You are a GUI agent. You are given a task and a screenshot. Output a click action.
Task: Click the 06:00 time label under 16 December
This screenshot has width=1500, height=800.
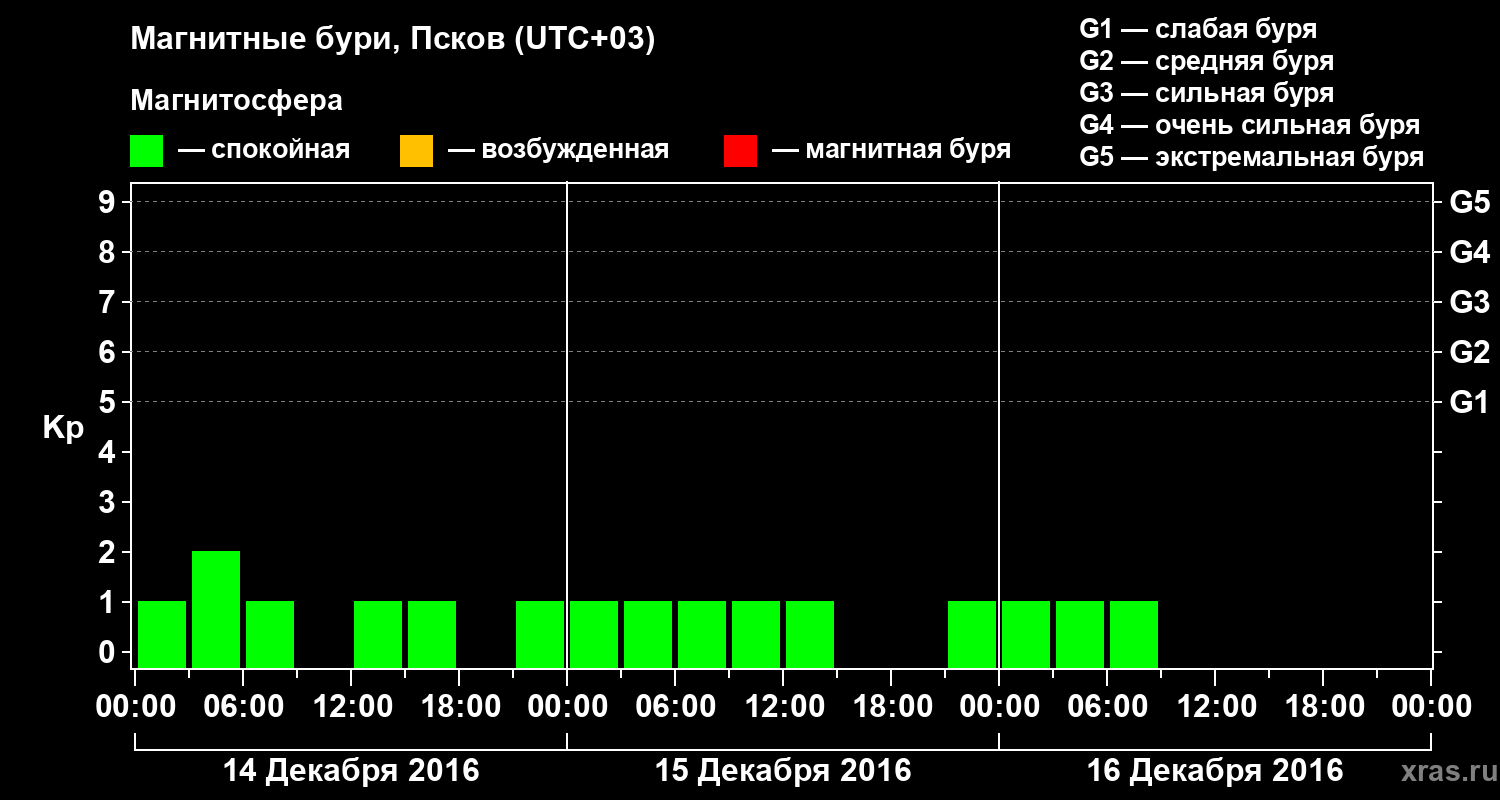(x=1107, y=707)
